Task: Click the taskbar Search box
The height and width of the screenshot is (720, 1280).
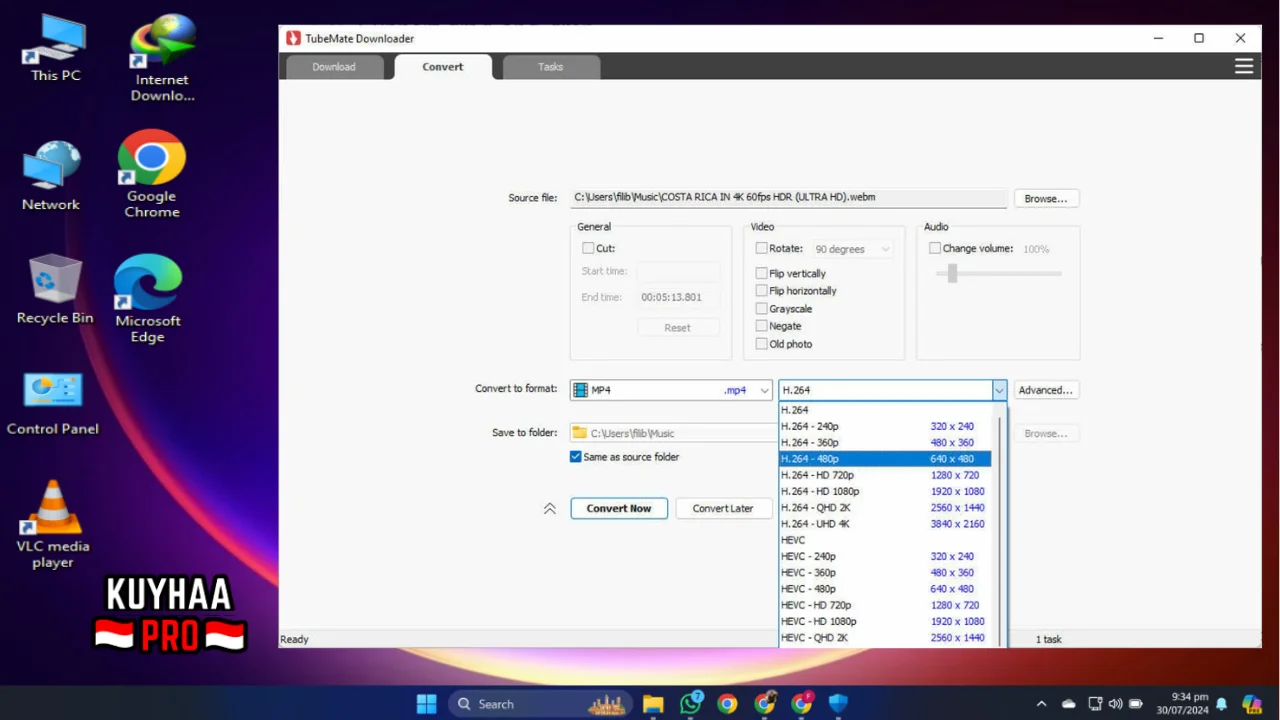Action: coord(540,704)
